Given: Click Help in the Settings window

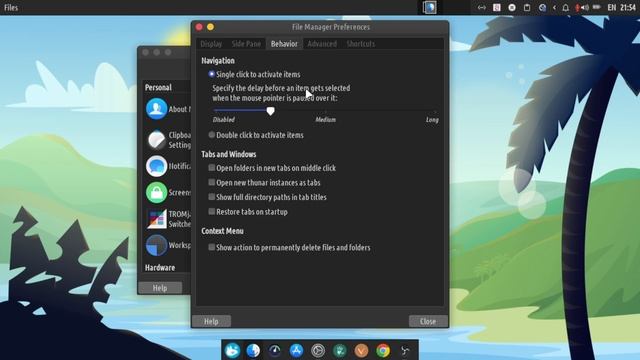Looking at the screenshot, I should (x=160, y=288).
